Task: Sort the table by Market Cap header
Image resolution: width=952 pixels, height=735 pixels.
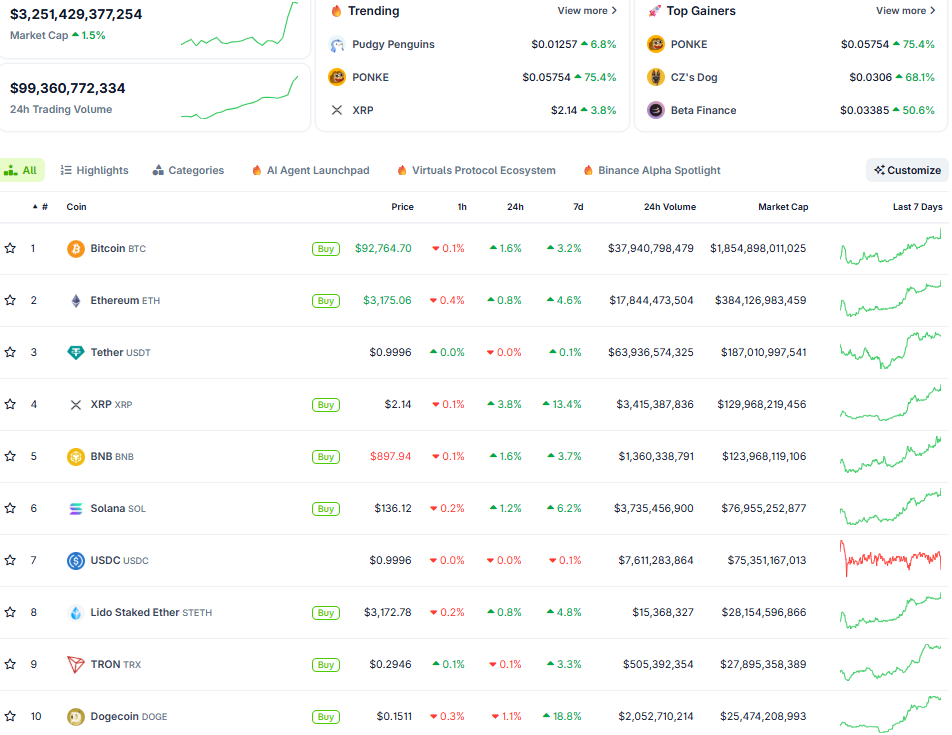Action: point(782,207)
